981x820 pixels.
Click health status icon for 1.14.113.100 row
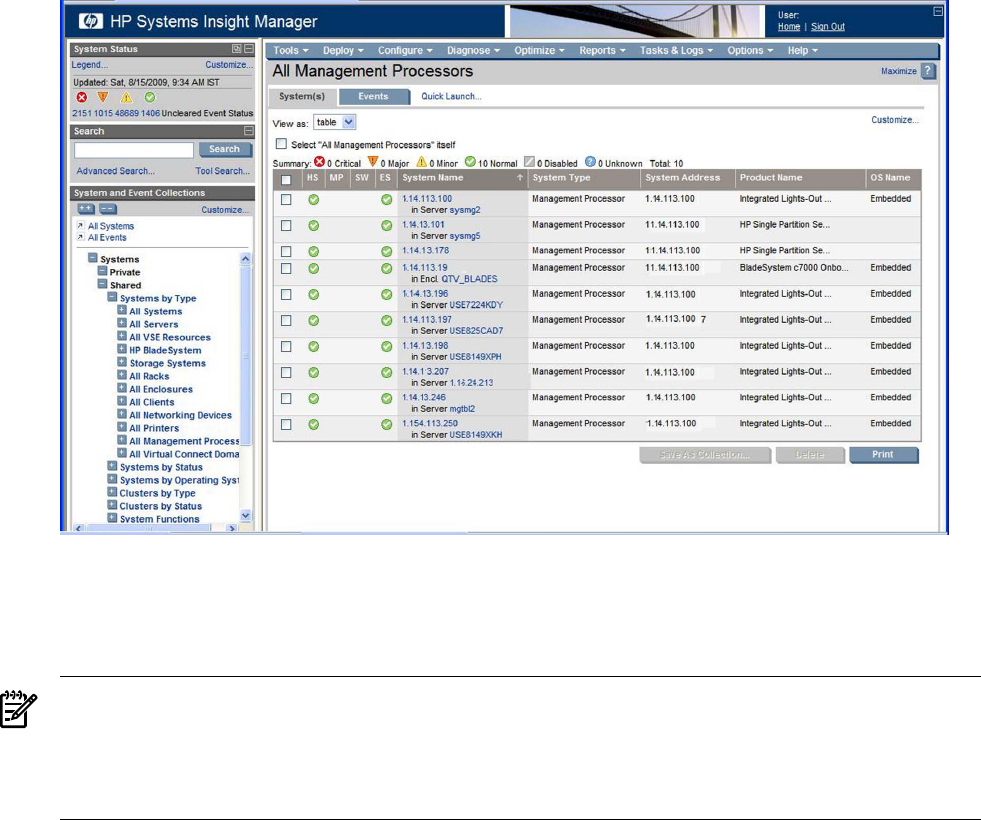[313, 200]
